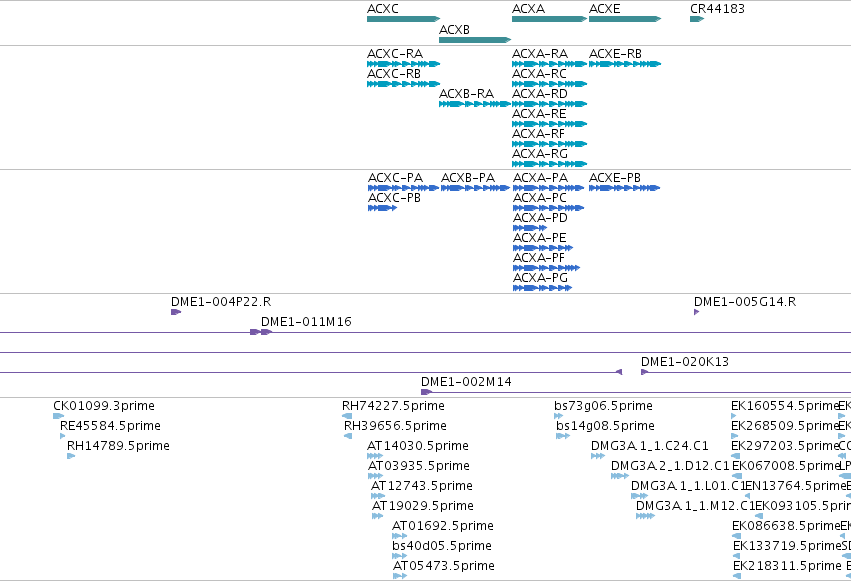This screenshot has width=851, height=581.
Task: Click EST bs40d05.5prime
Action: click(x=399, y=556)
